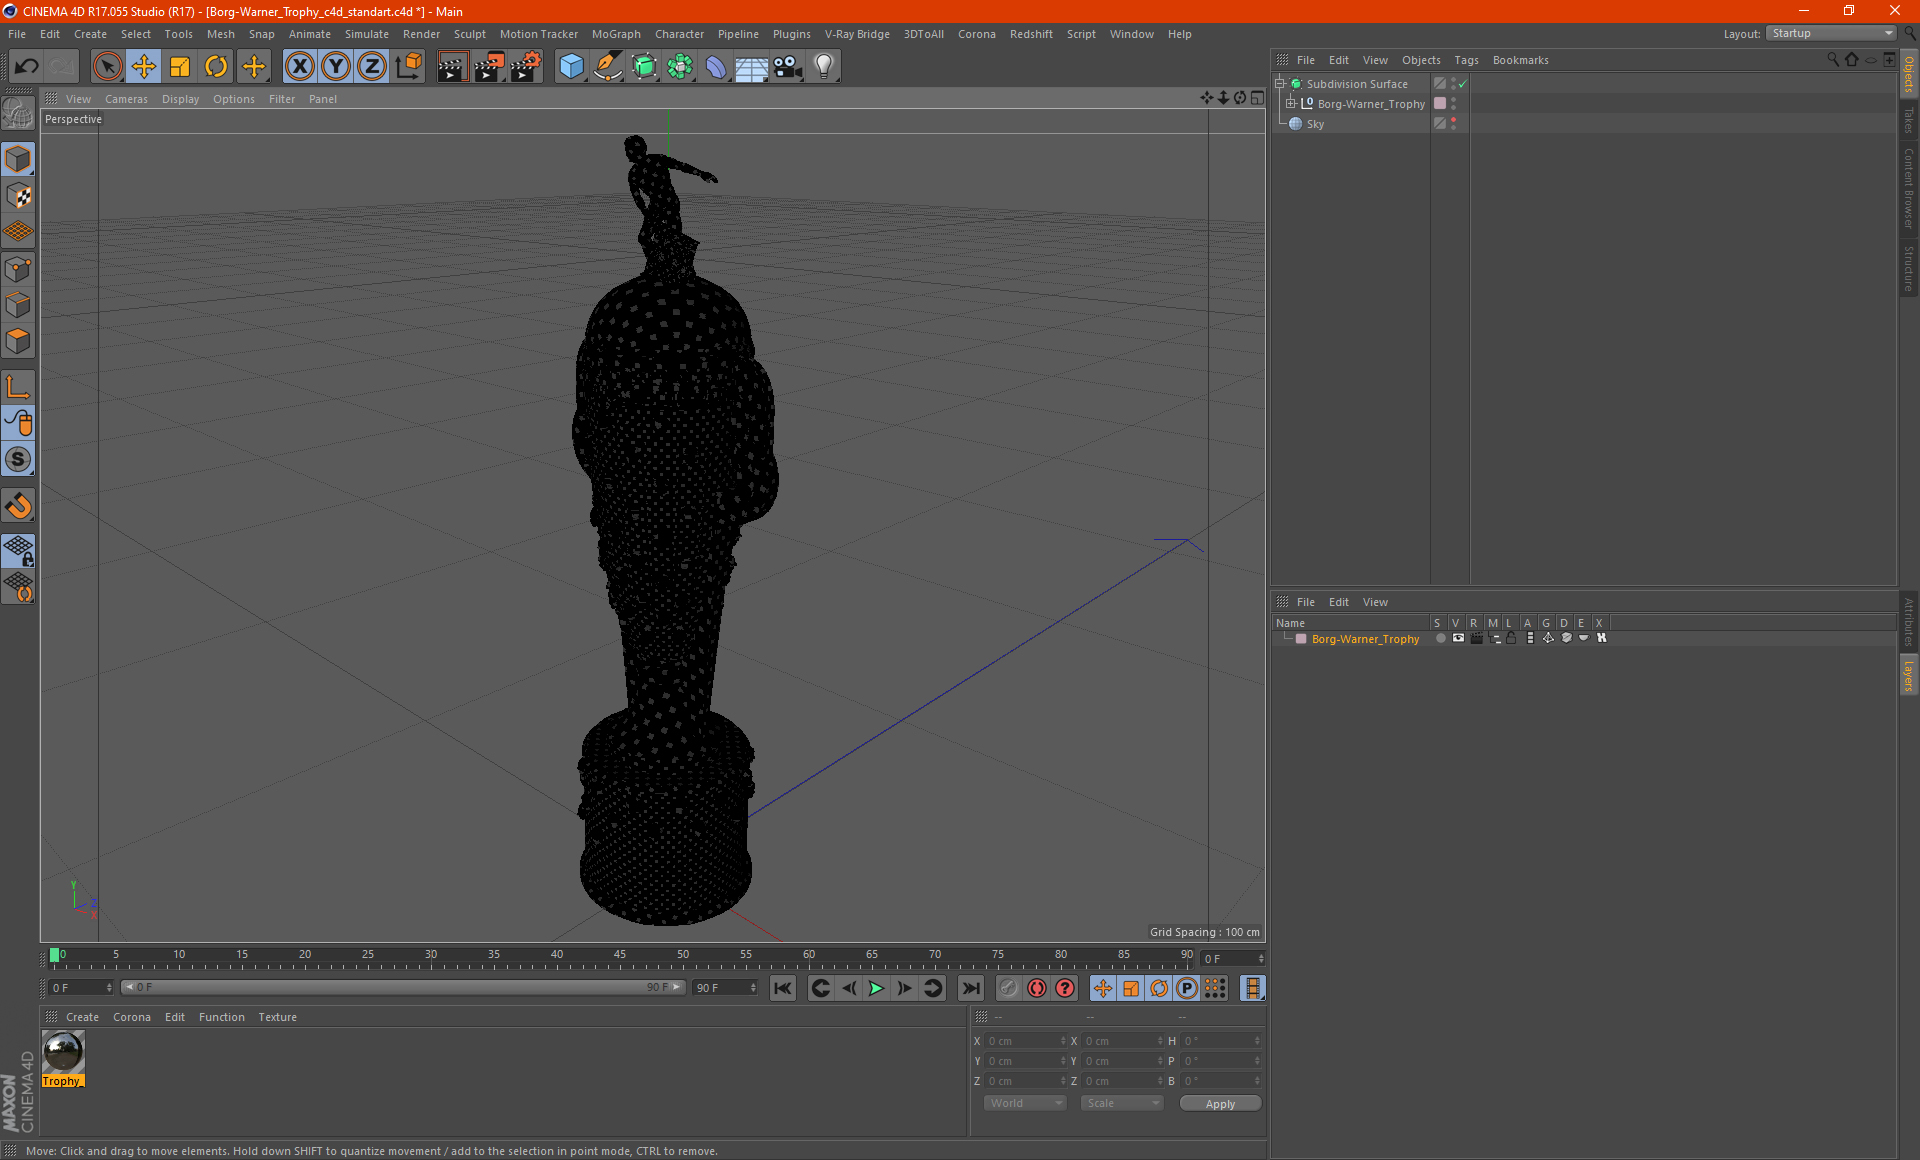The image size is (1920, 1160).
Task: Play animation forward
Action: pos(876,988)
